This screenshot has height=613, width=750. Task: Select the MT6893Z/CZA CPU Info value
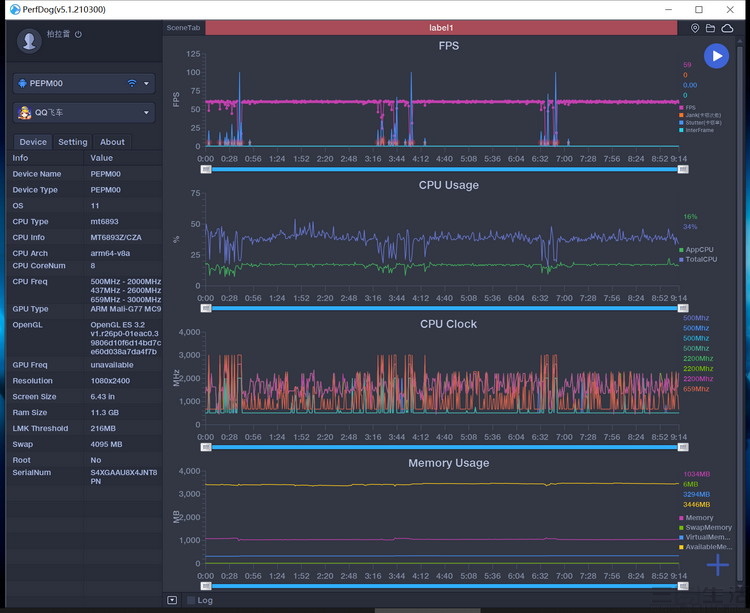116,237
